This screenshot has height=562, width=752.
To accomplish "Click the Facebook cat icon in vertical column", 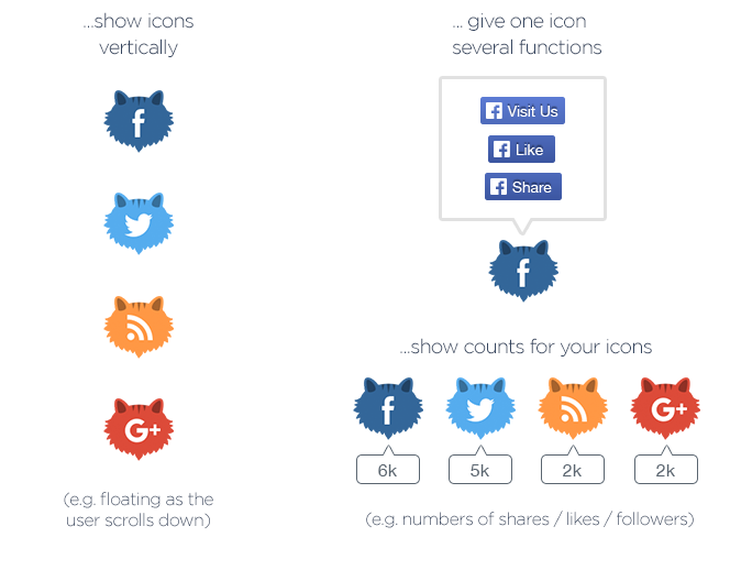I will (139, 121).
